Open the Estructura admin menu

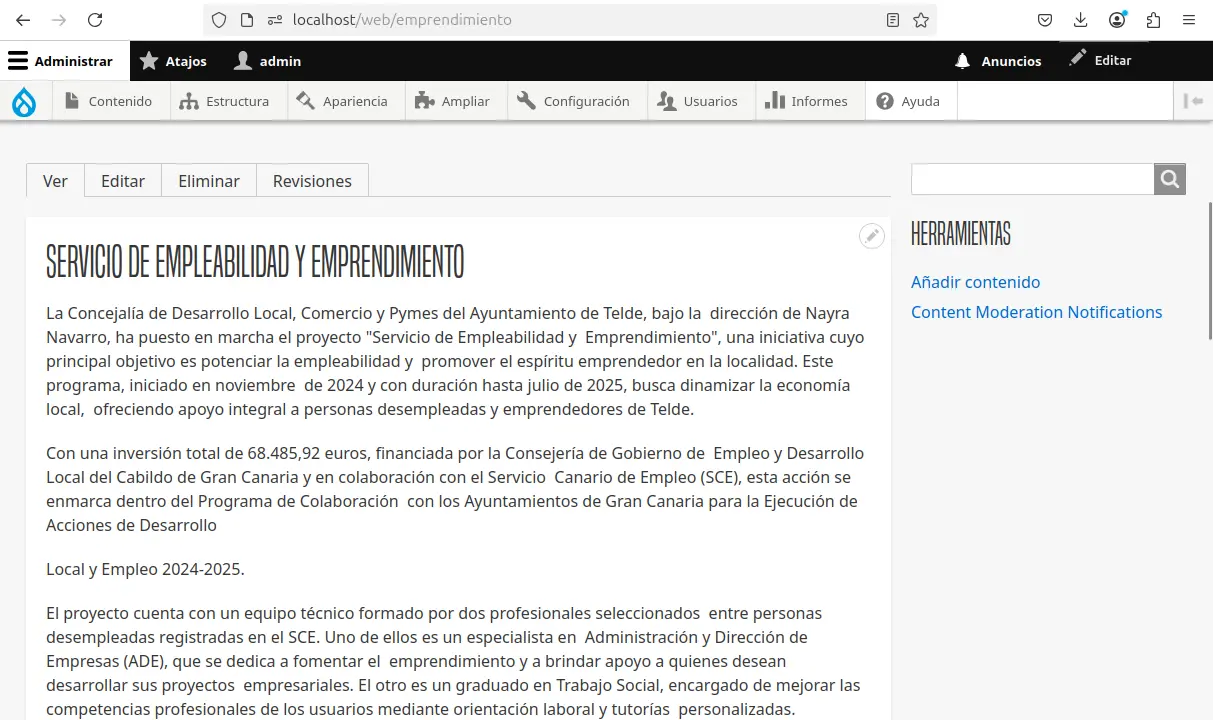coord(226,100)
